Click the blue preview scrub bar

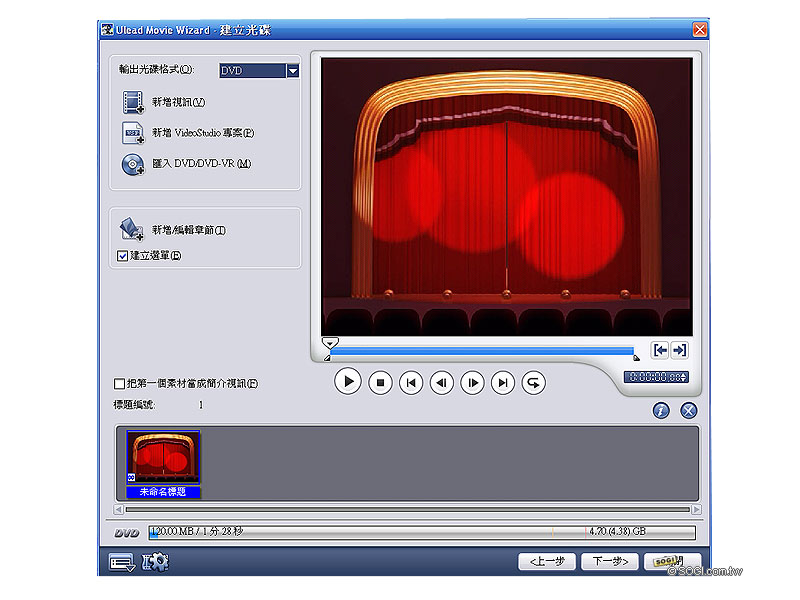point(482,351)
